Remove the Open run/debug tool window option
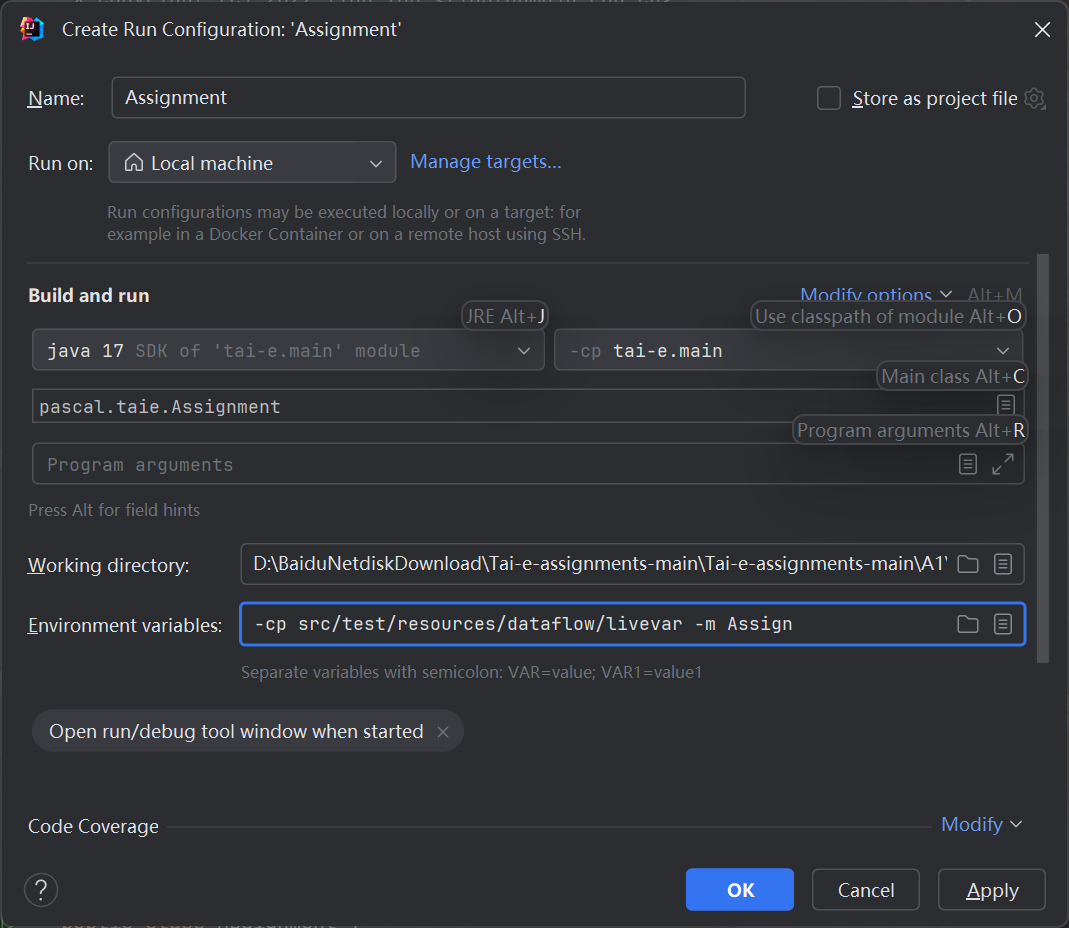The image size is (1069, 928). point(443,732)
